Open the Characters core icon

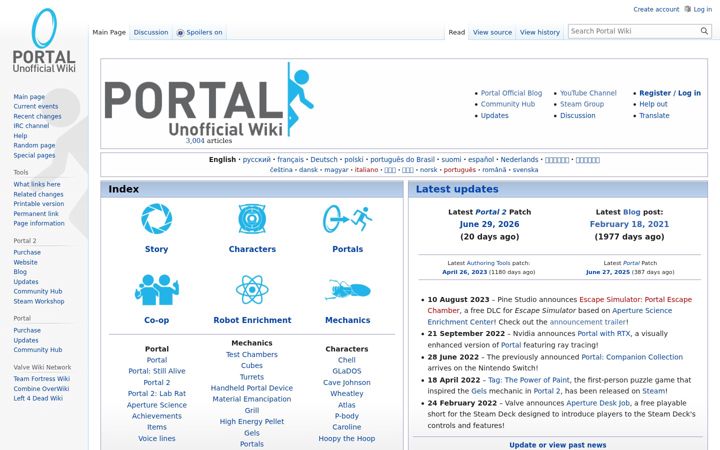(252, 219)
